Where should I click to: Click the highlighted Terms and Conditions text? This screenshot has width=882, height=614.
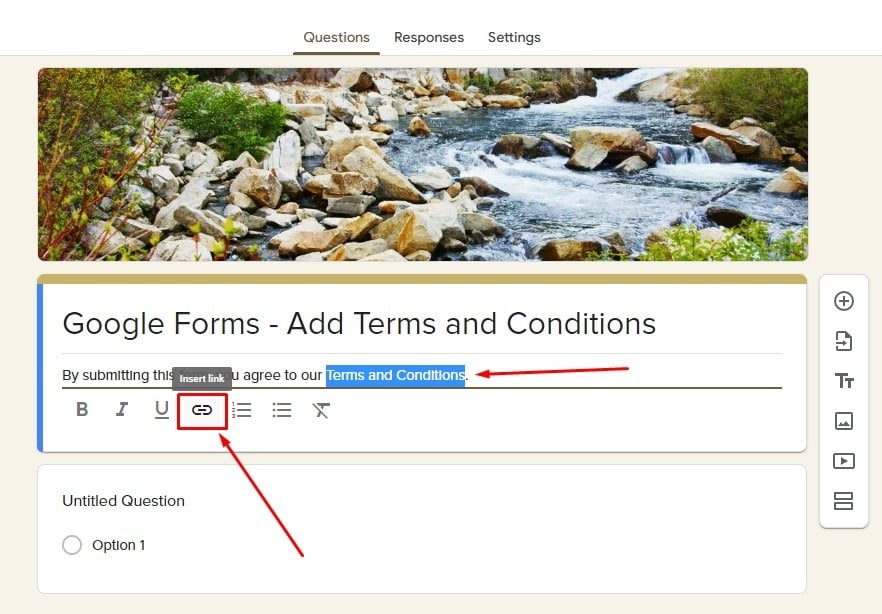(395, 375)
